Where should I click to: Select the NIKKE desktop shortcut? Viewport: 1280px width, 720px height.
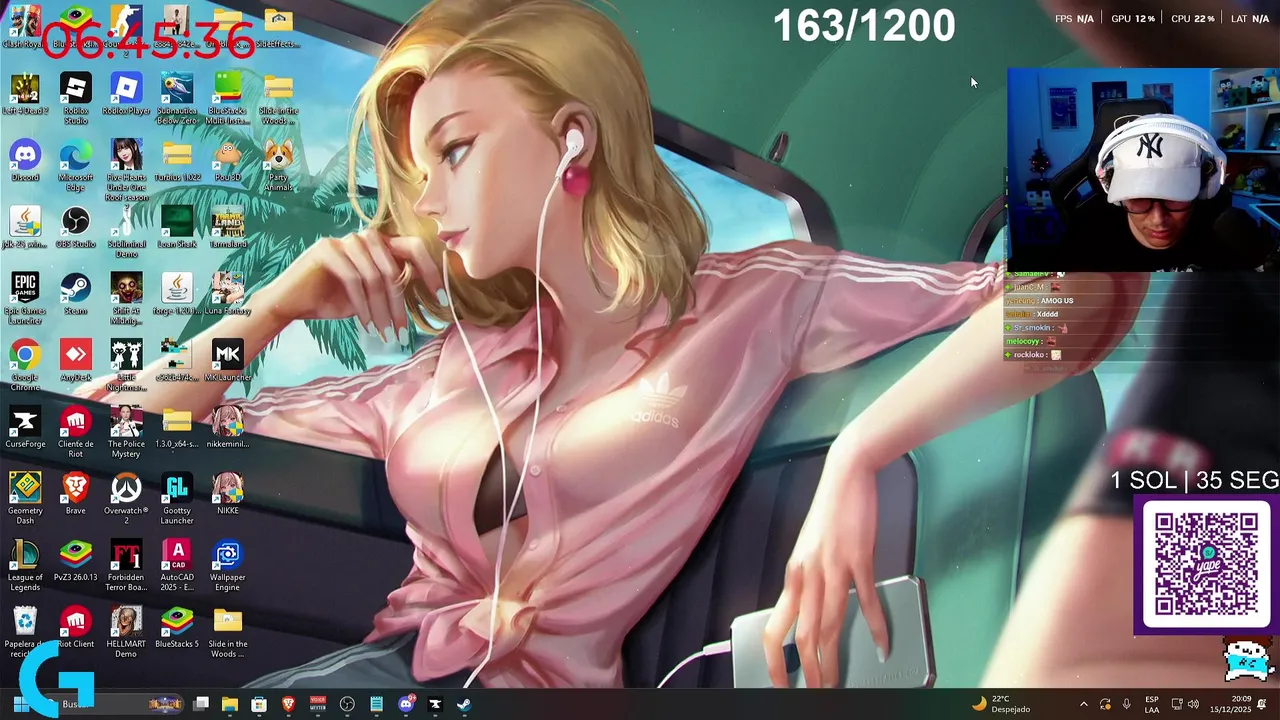pos(227,494)
